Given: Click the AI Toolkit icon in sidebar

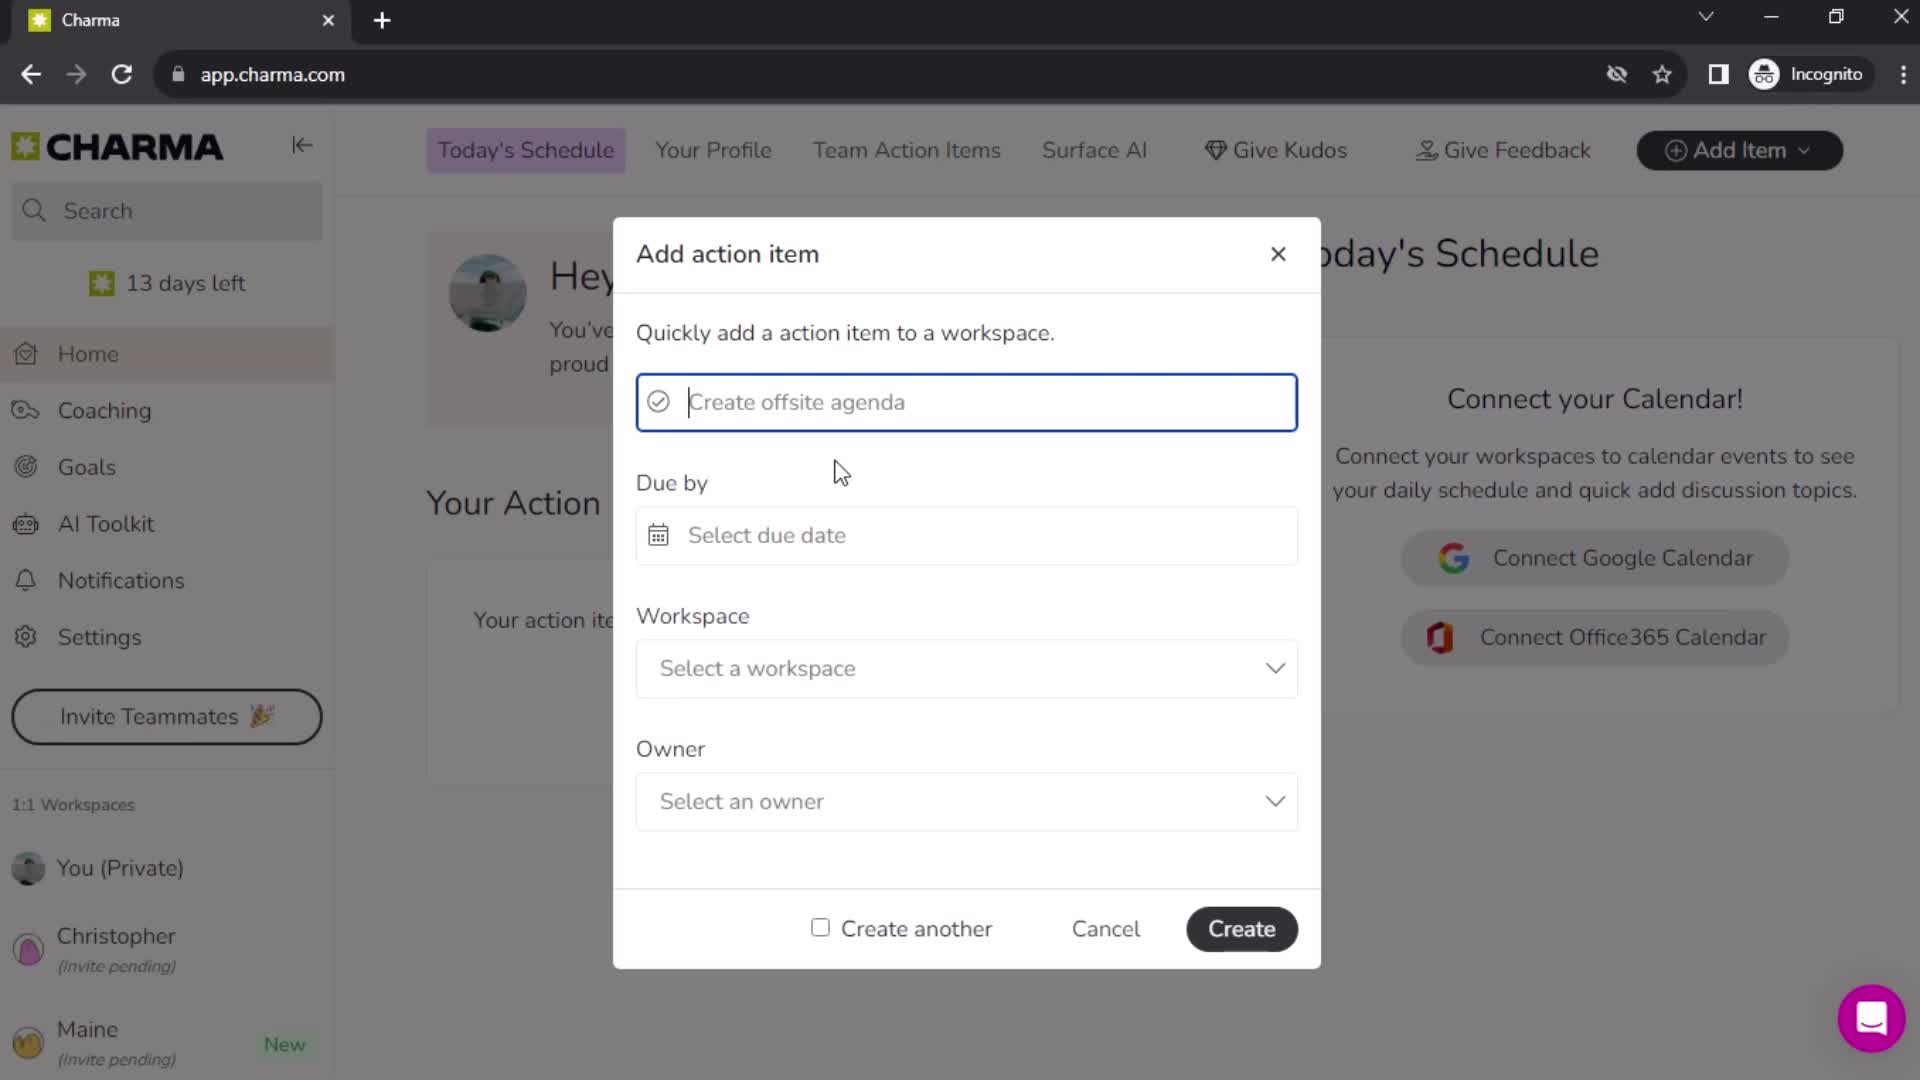Looking at the screenshot, I should 30,525.
